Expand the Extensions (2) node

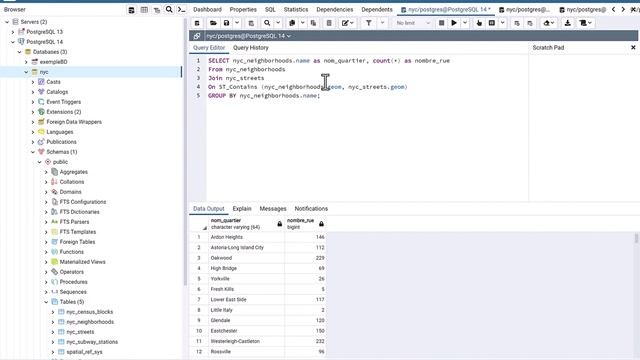[x=33, y=112]
